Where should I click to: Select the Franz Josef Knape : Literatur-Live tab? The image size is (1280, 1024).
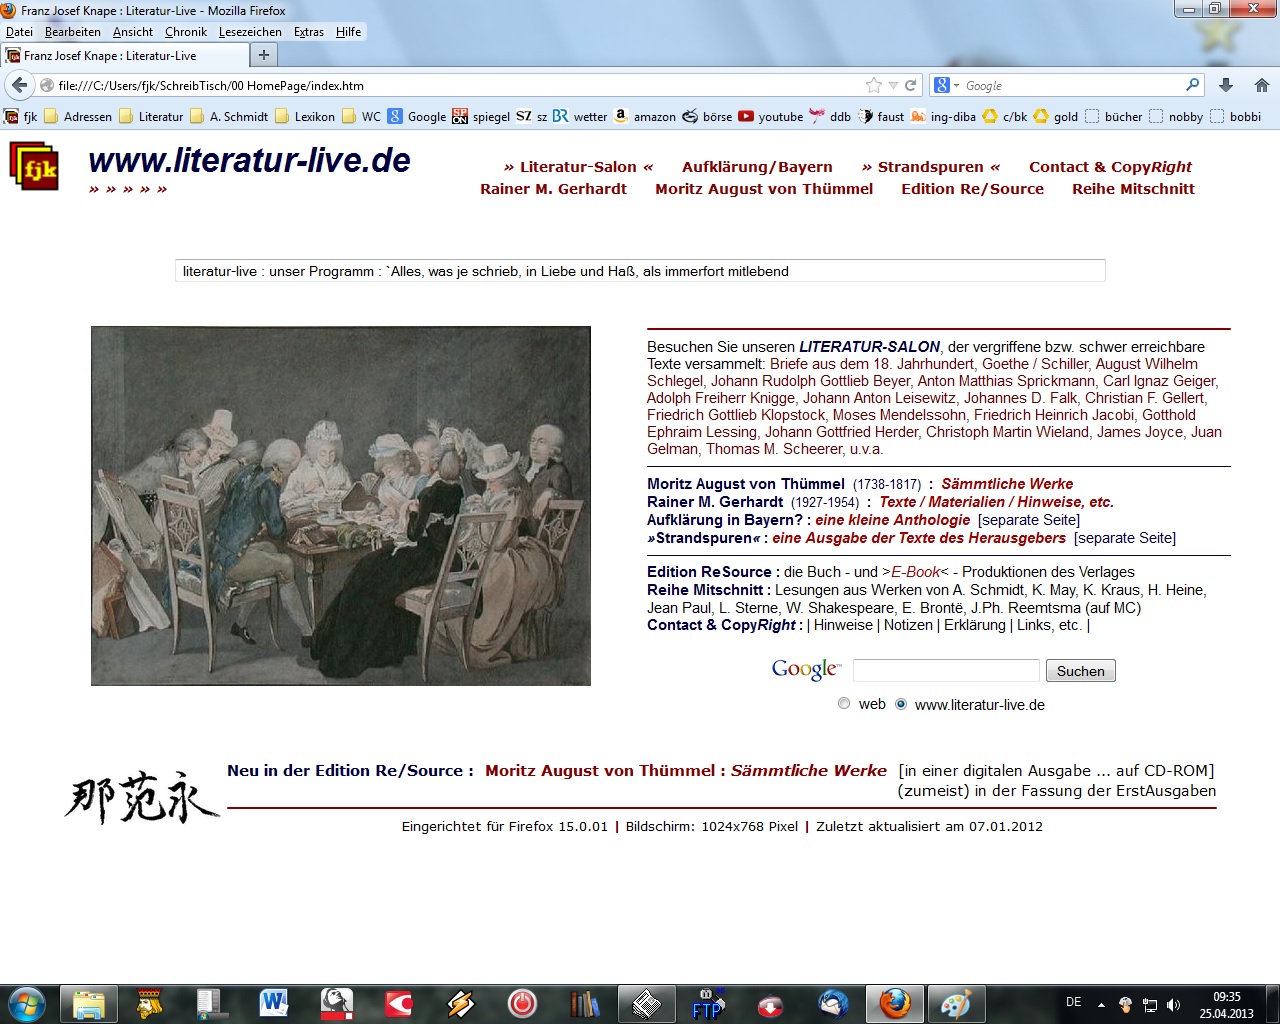point(123,56)
